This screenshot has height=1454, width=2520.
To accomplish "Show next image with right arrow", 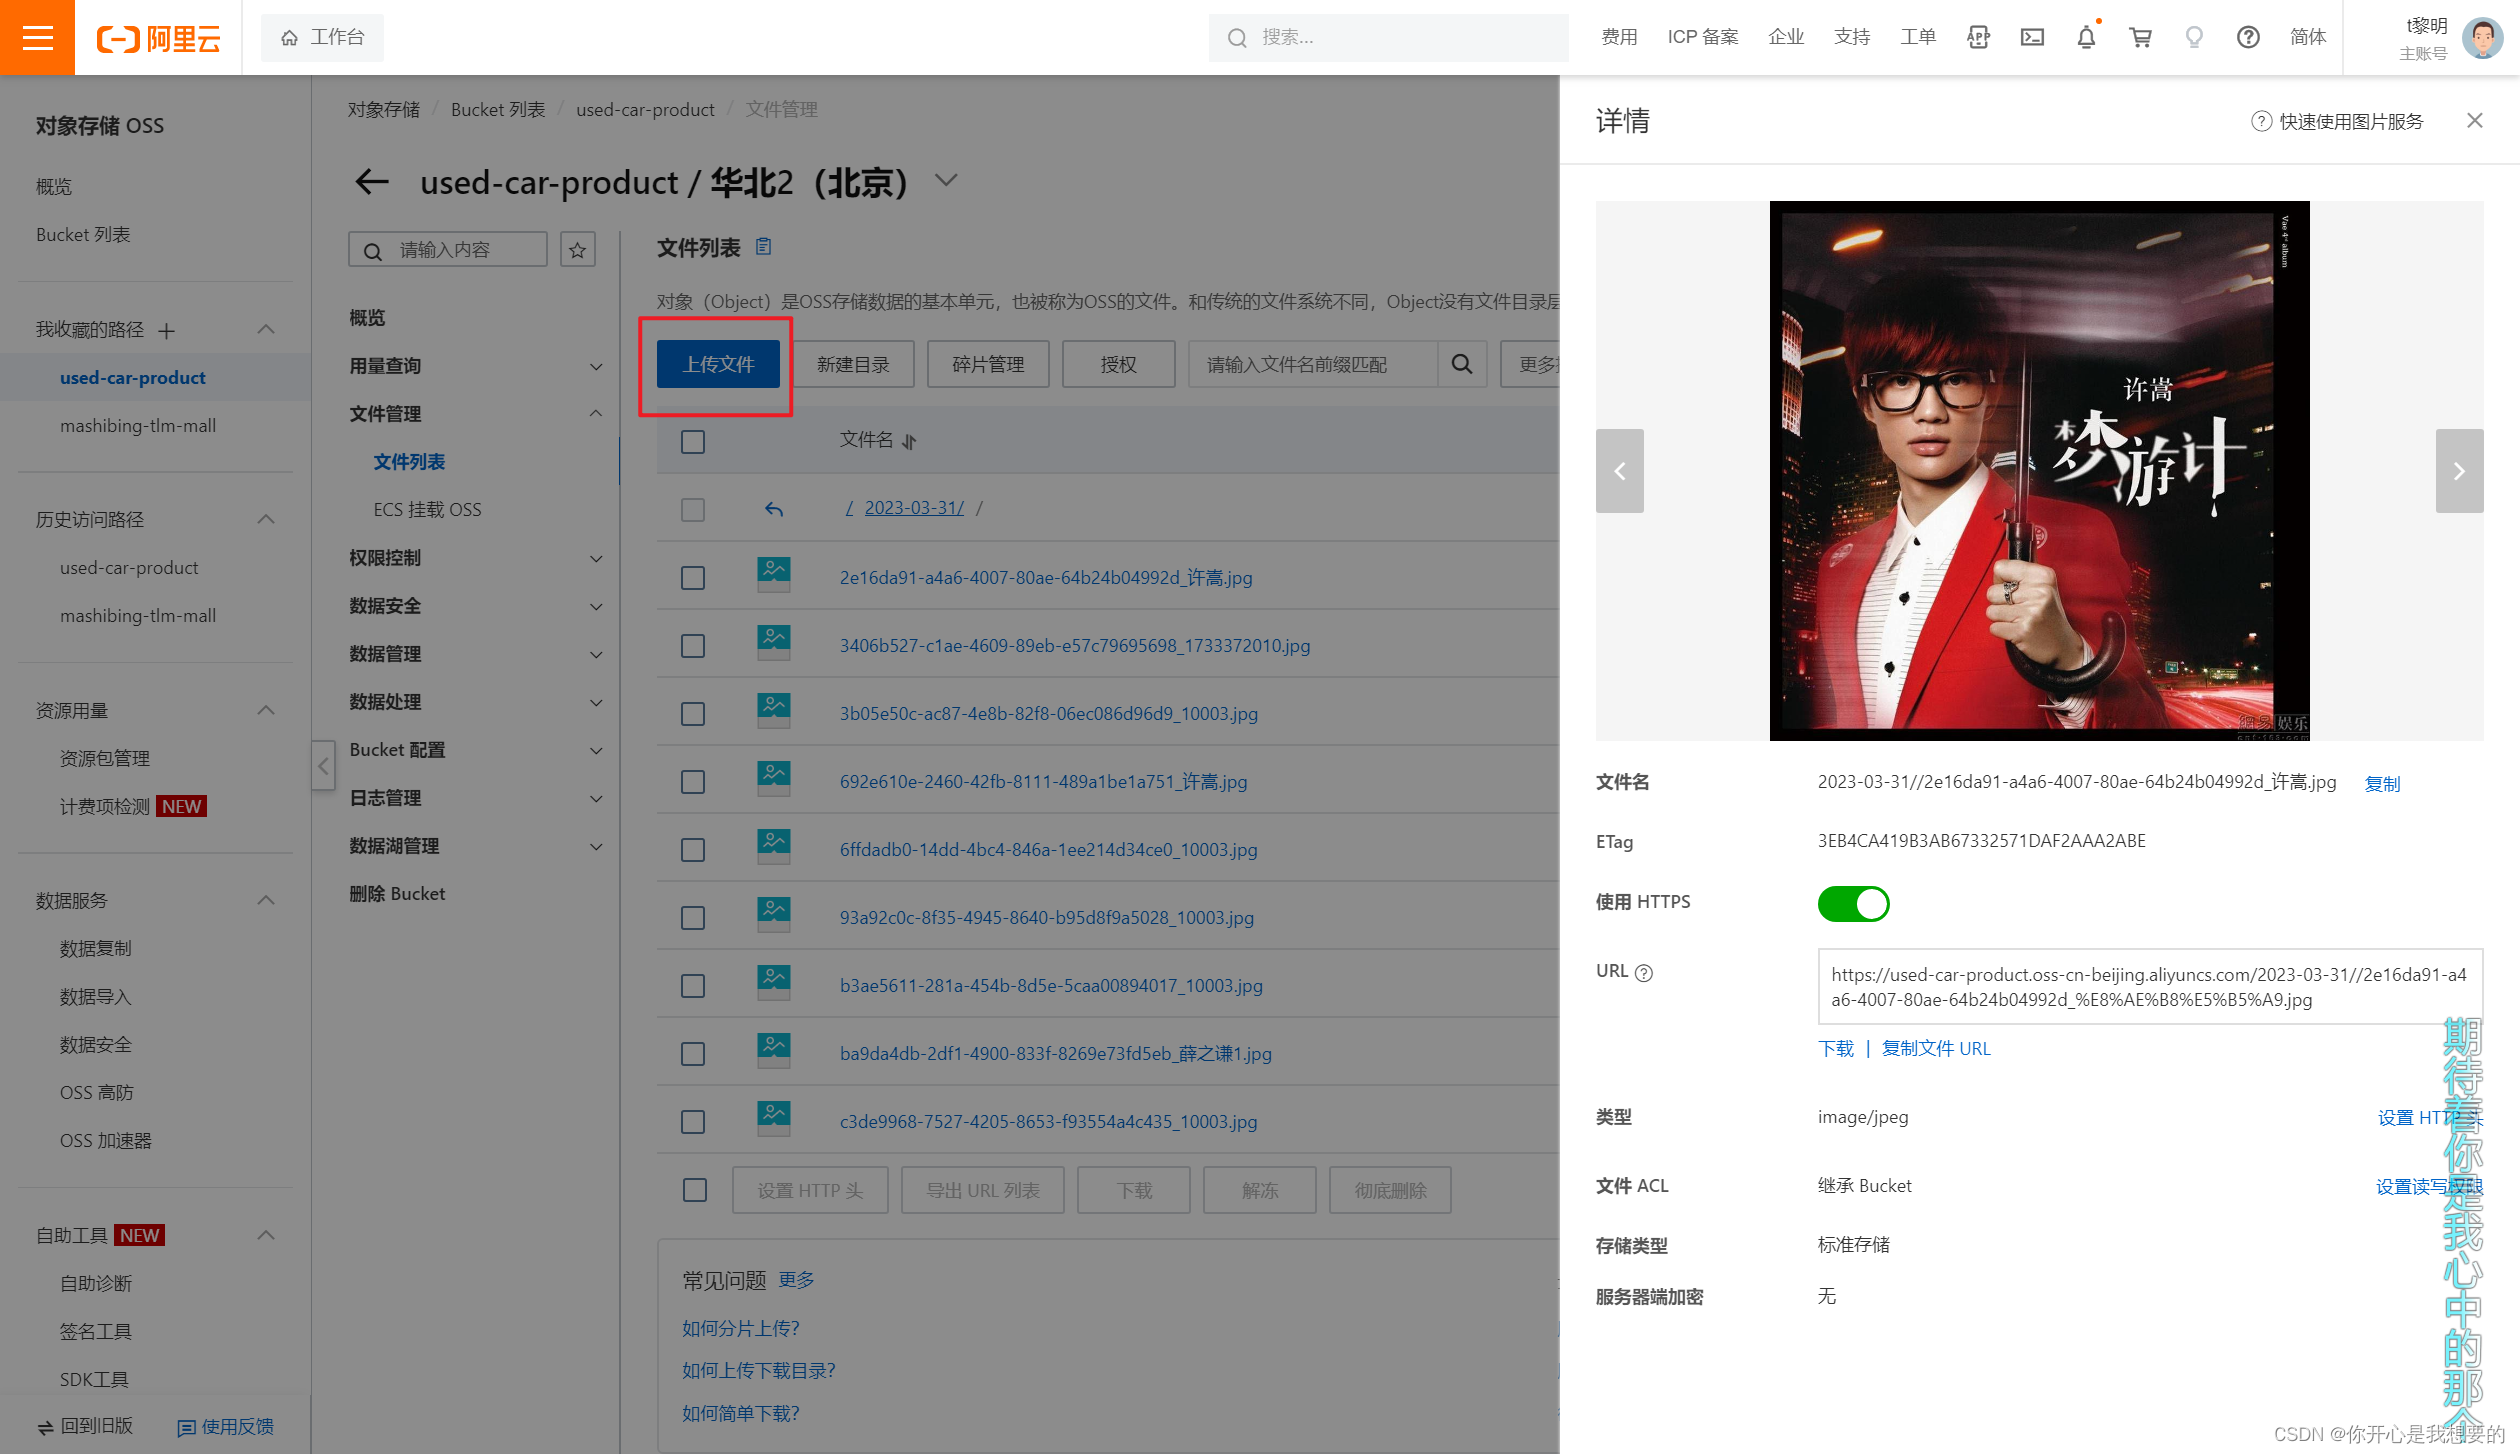I will (x=2459, y=471).
